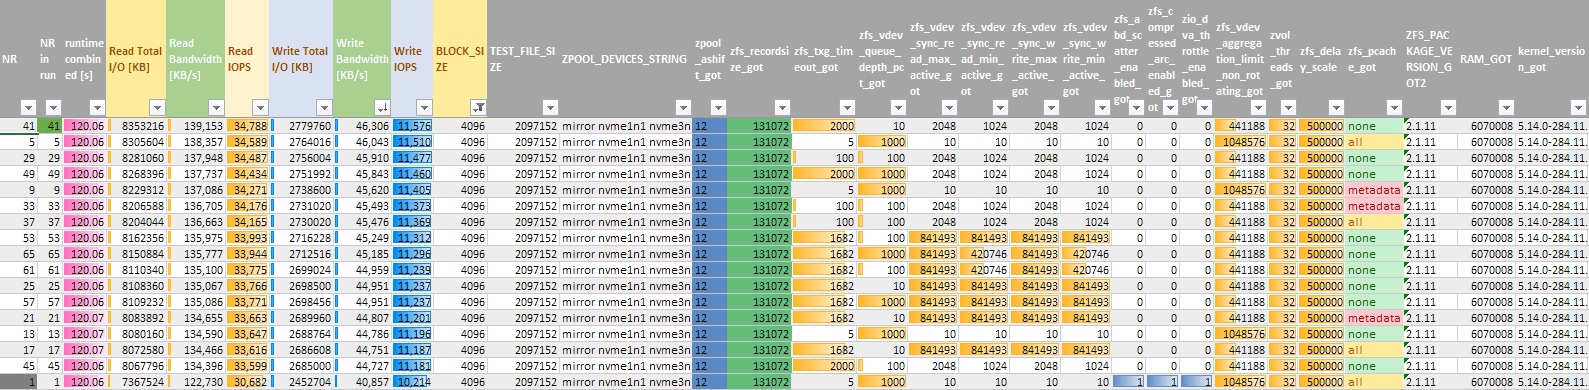
Task: Open the zfs_delay_scale filter dropdown
Action: 1336,107
